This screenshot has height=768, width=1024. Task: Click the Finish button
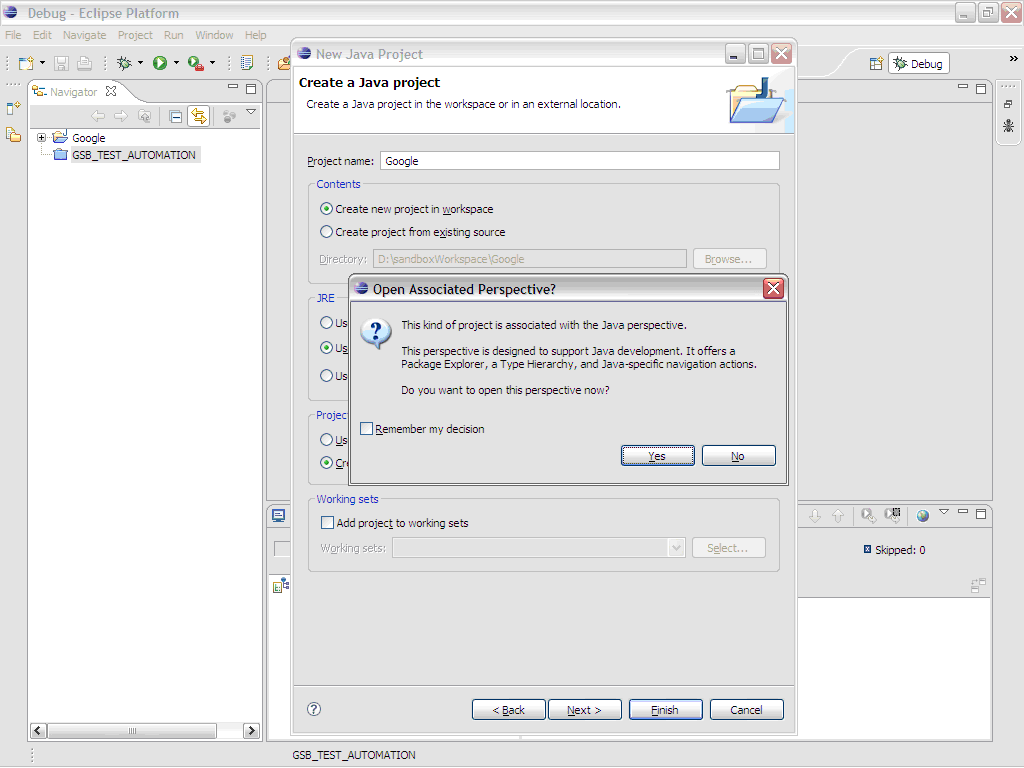pyautogui.click(x=665, y=709)
